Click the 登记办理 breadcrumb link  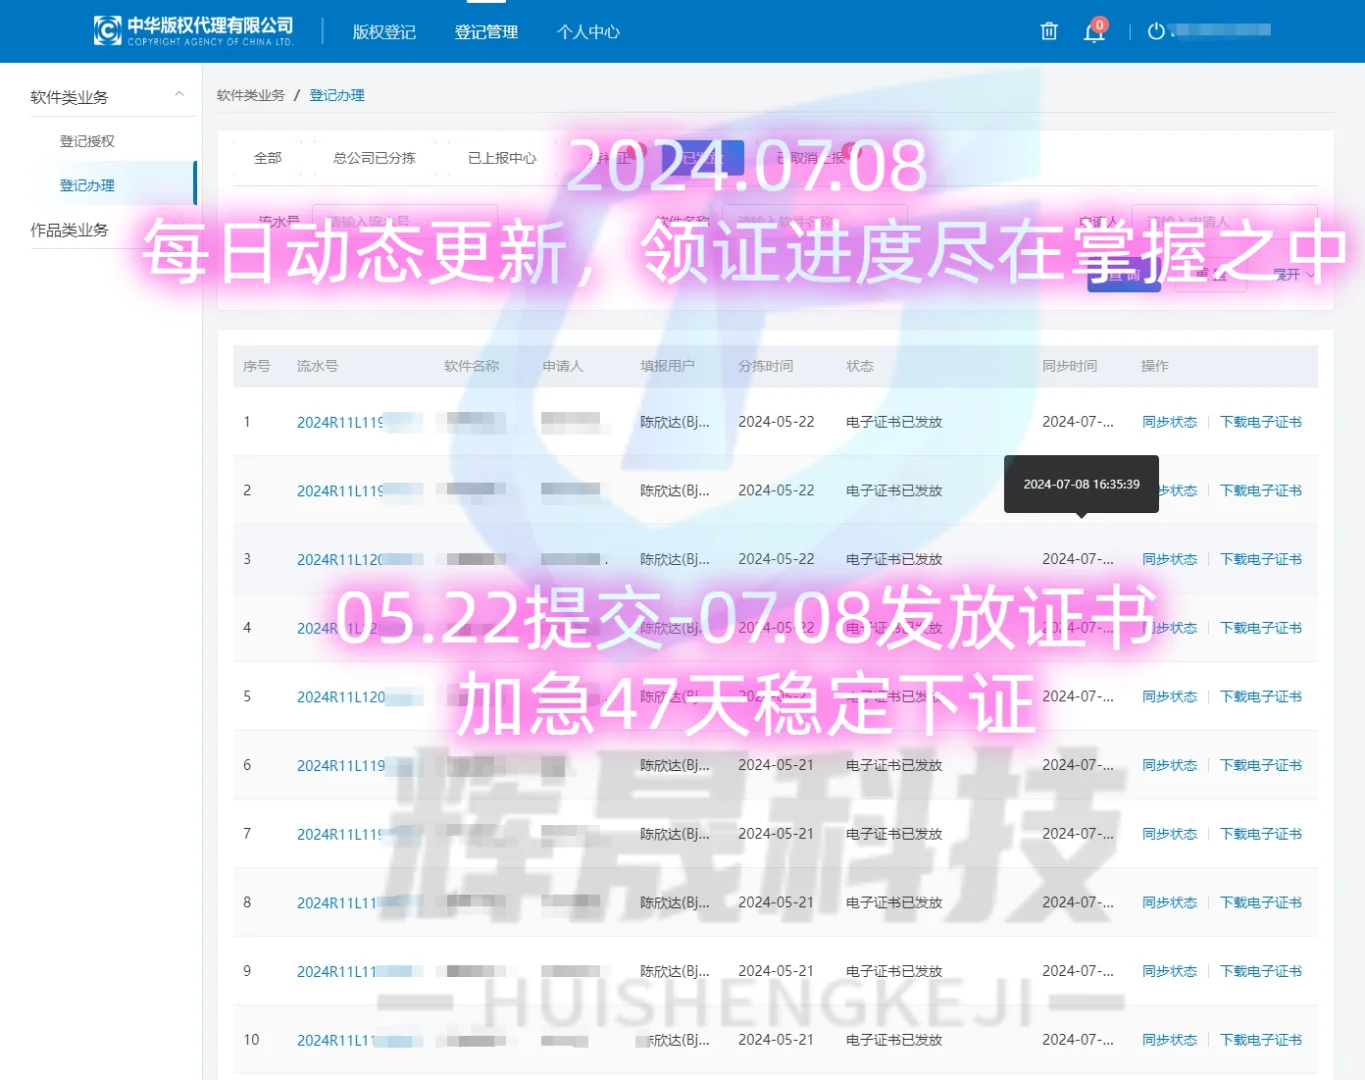(x=337, y=95)
